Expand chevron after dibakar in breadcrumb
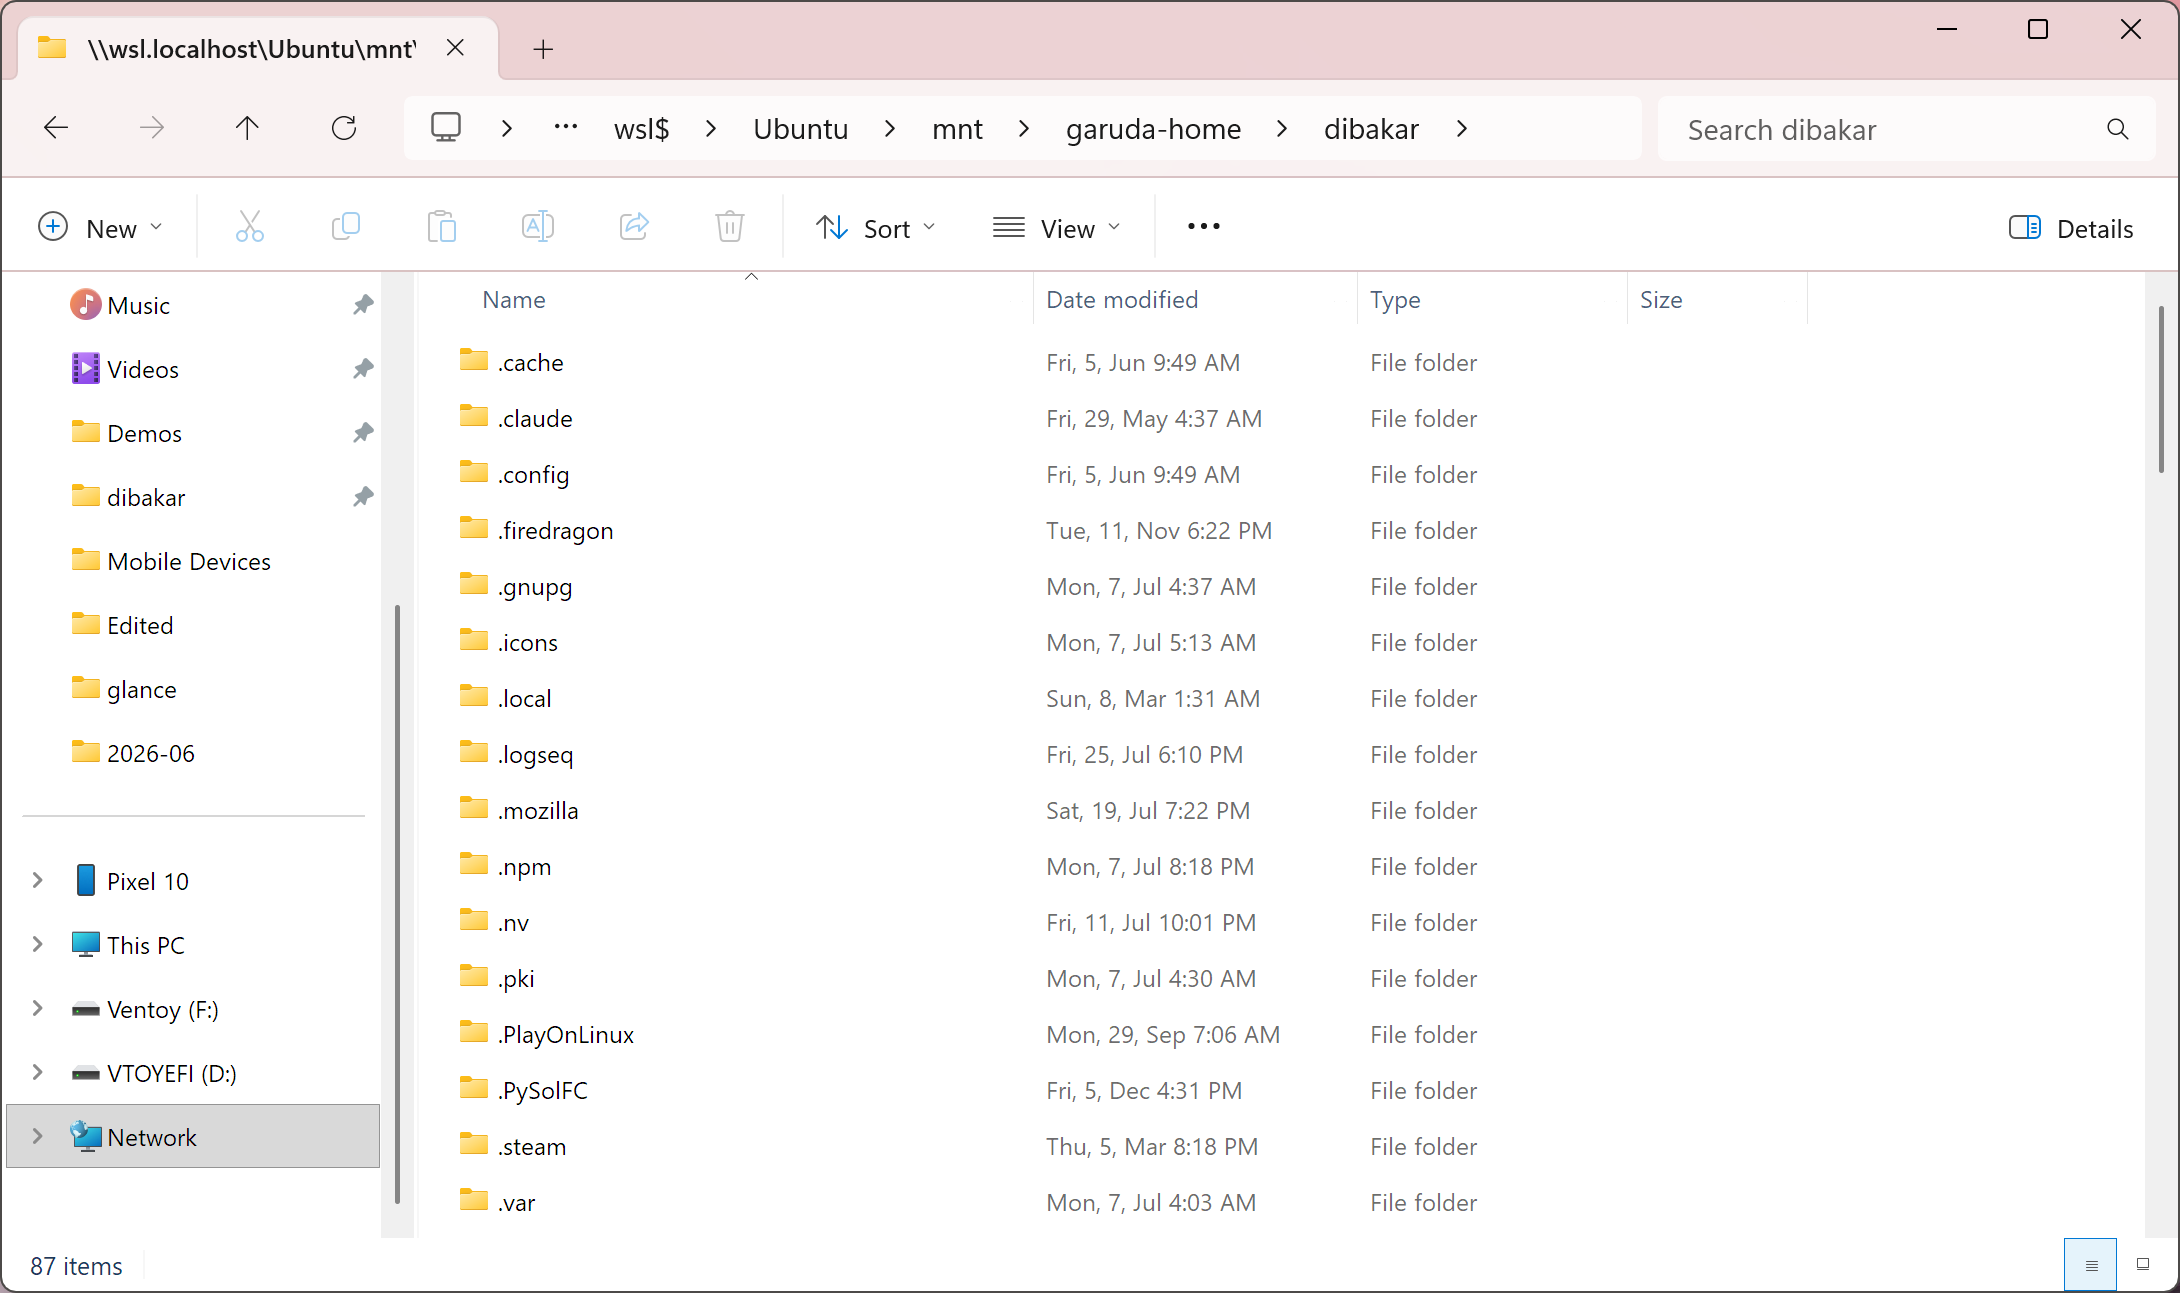This screenshot has width=2180, height=1293. coord(1462,129)
